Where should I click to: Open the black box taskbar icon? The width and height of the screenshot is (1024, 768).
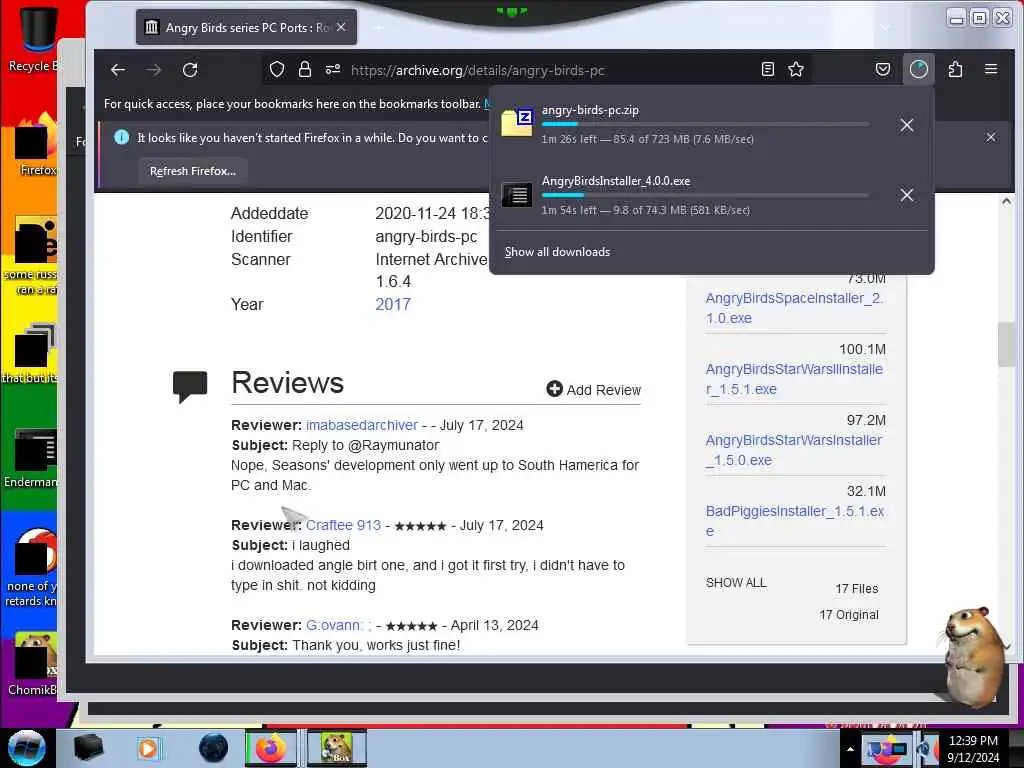89,748
